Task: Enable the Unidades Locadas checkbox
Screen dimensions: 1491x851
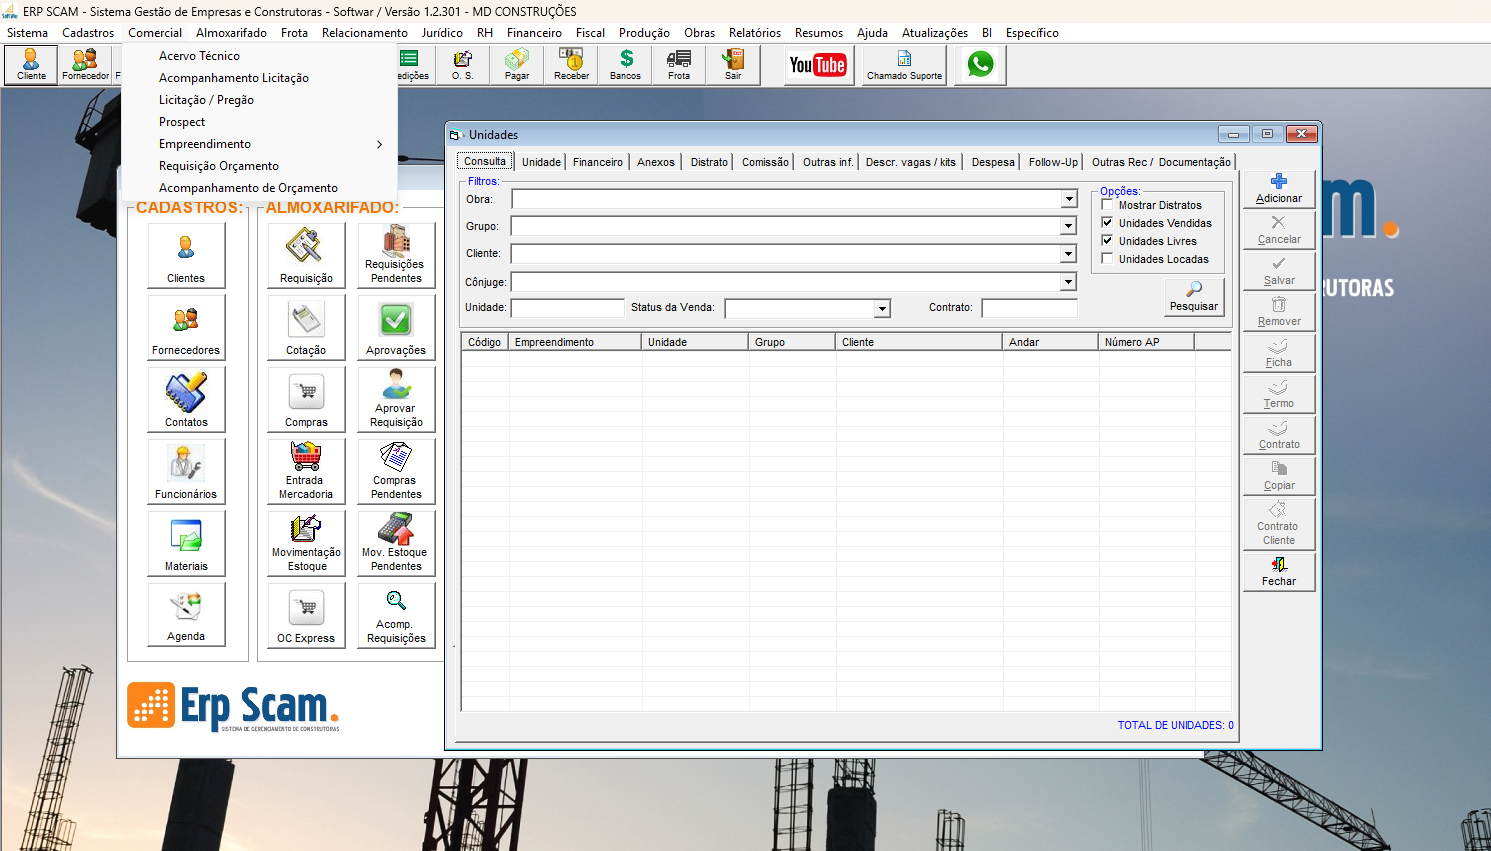Action: tap(1107, 259)
